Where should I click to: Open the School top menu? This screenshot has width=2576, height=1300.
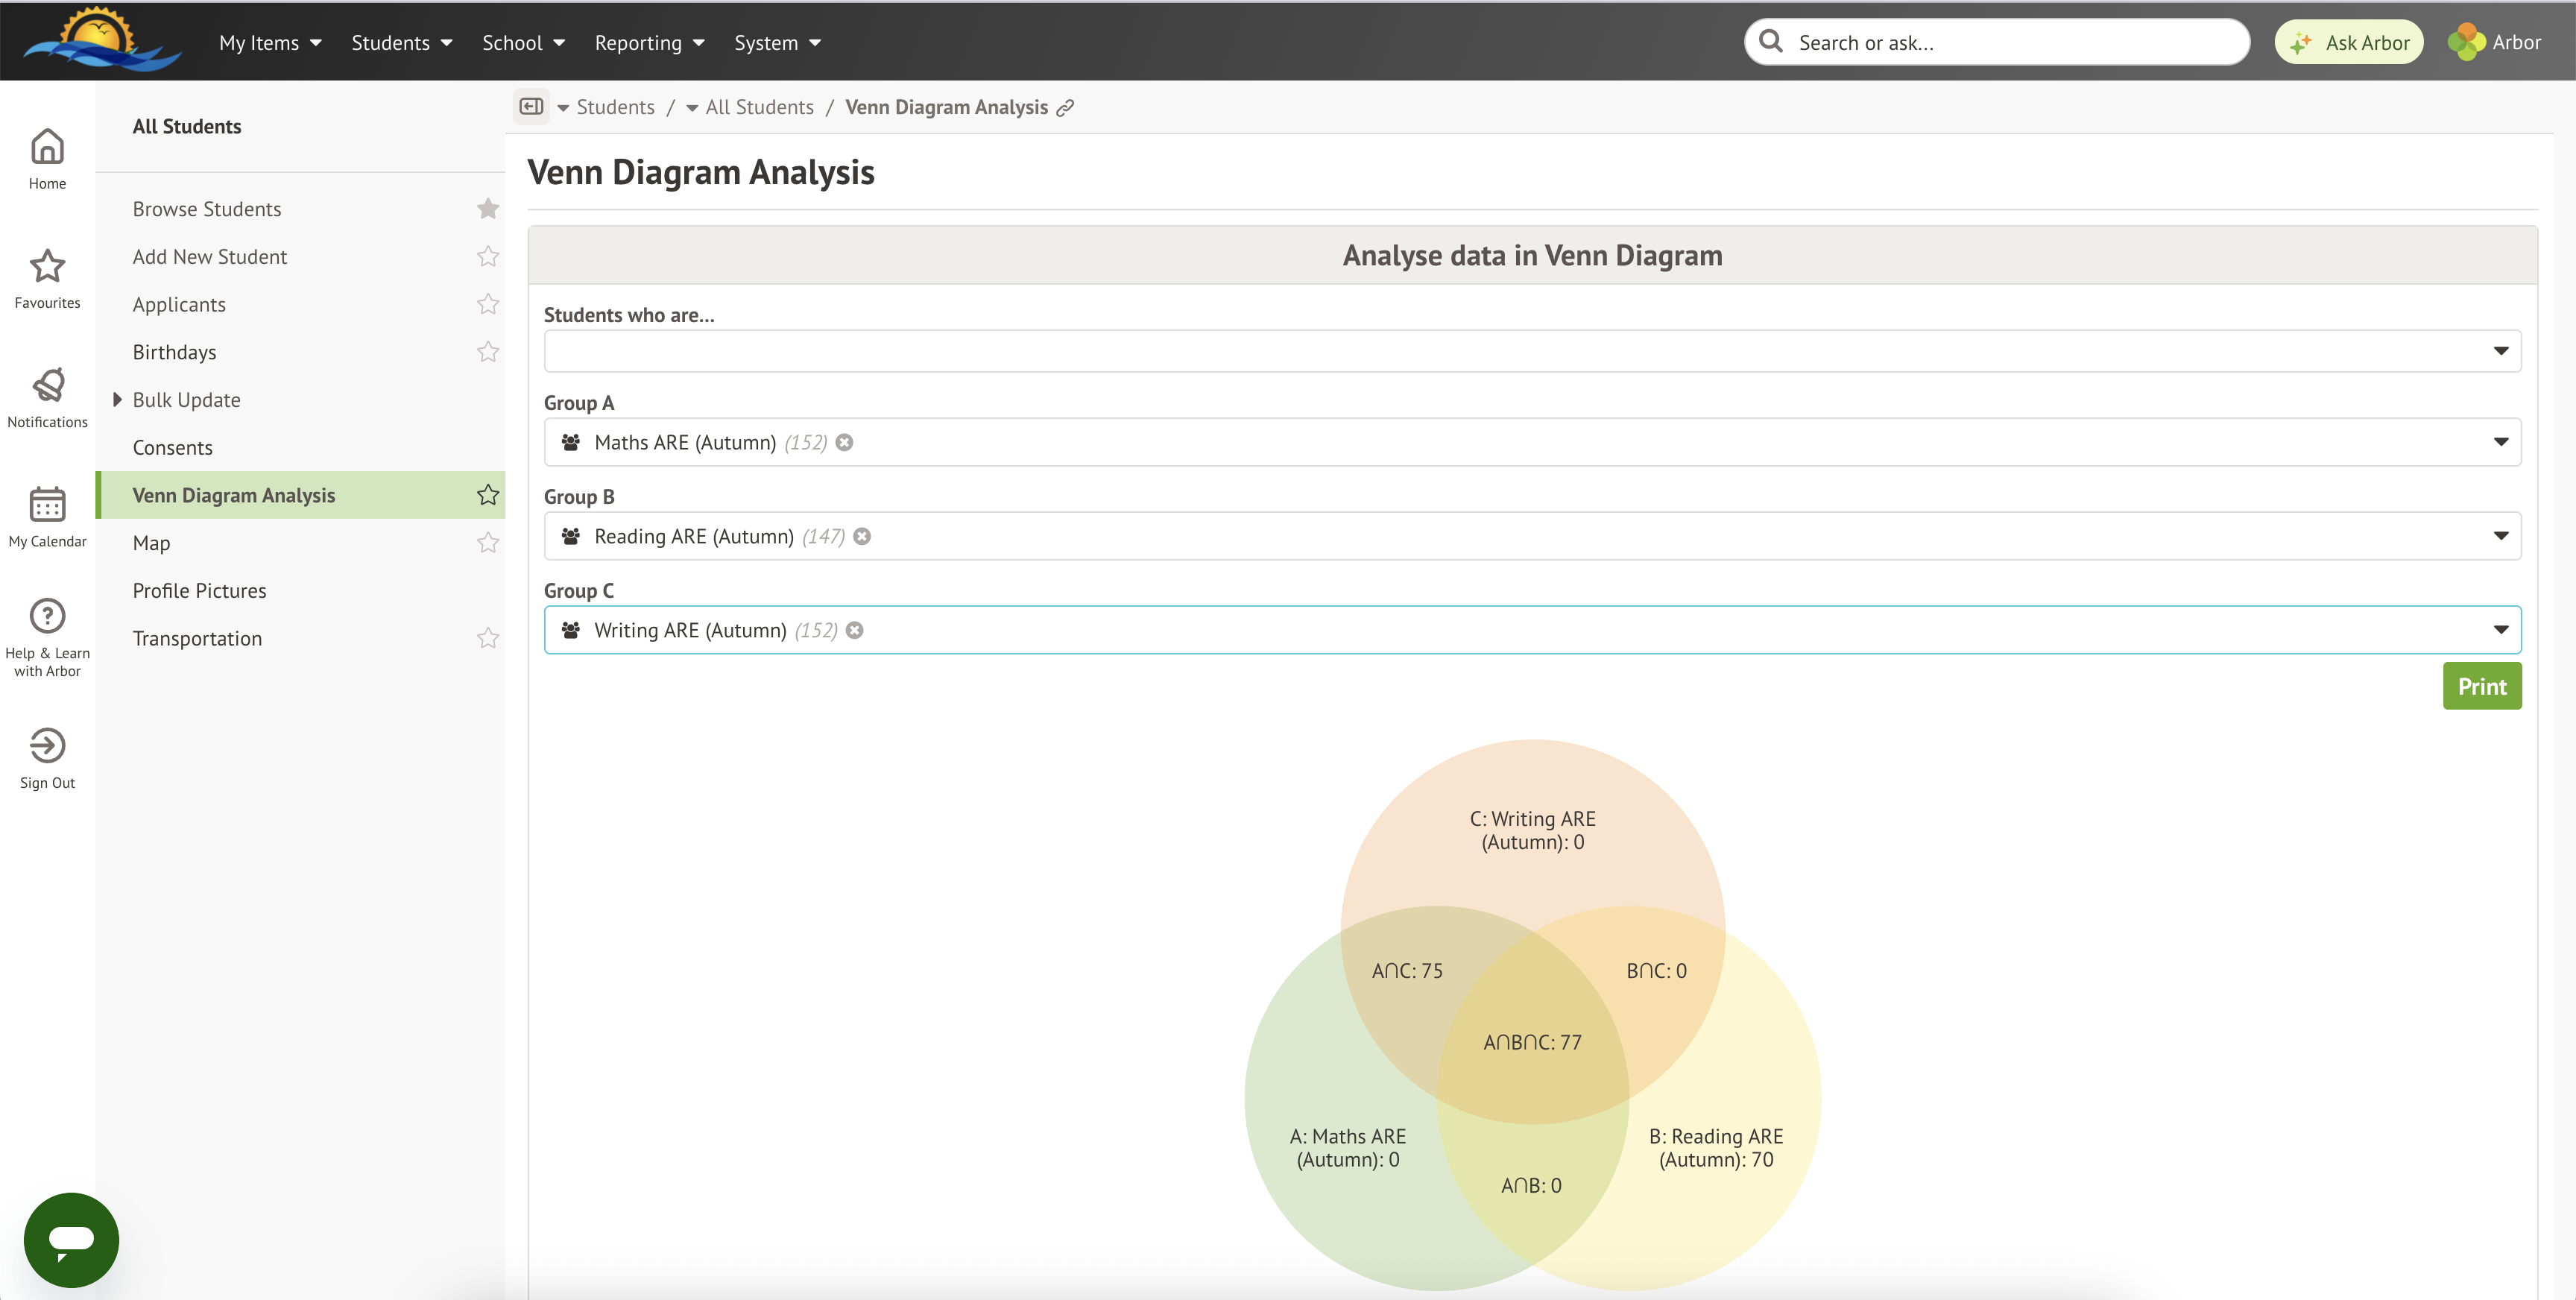[x=523, y=43]
